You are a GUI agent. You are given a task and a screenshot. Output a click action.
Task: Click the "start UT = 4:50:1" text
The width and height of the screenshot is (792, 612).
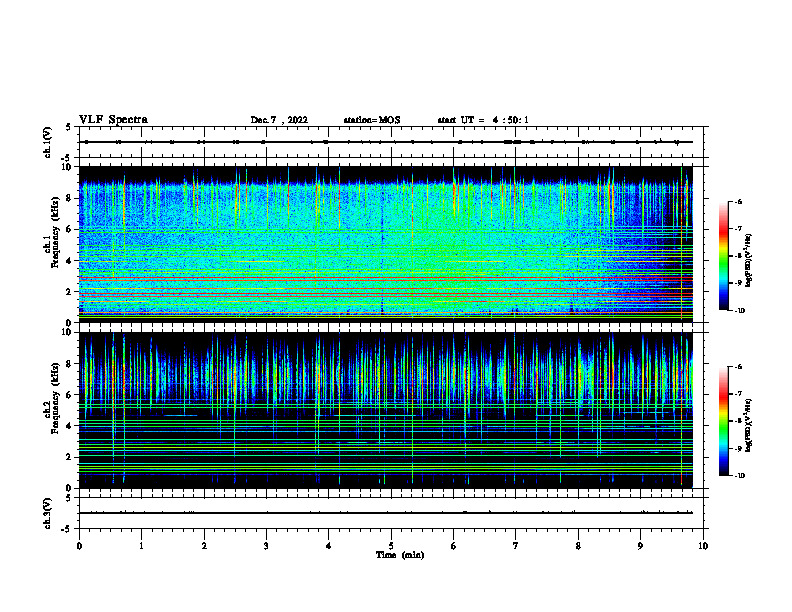pos(483,120)
